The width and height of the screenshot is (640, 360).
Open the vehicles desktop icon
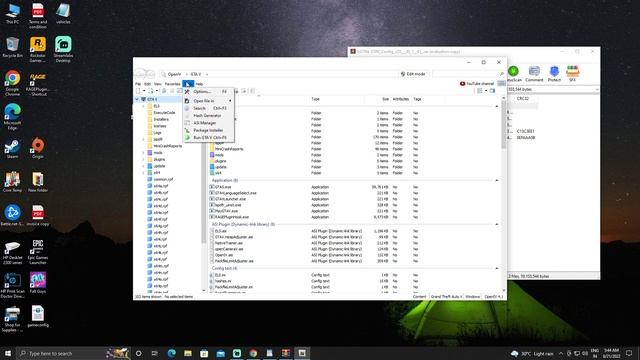click(x=63, y=13)
